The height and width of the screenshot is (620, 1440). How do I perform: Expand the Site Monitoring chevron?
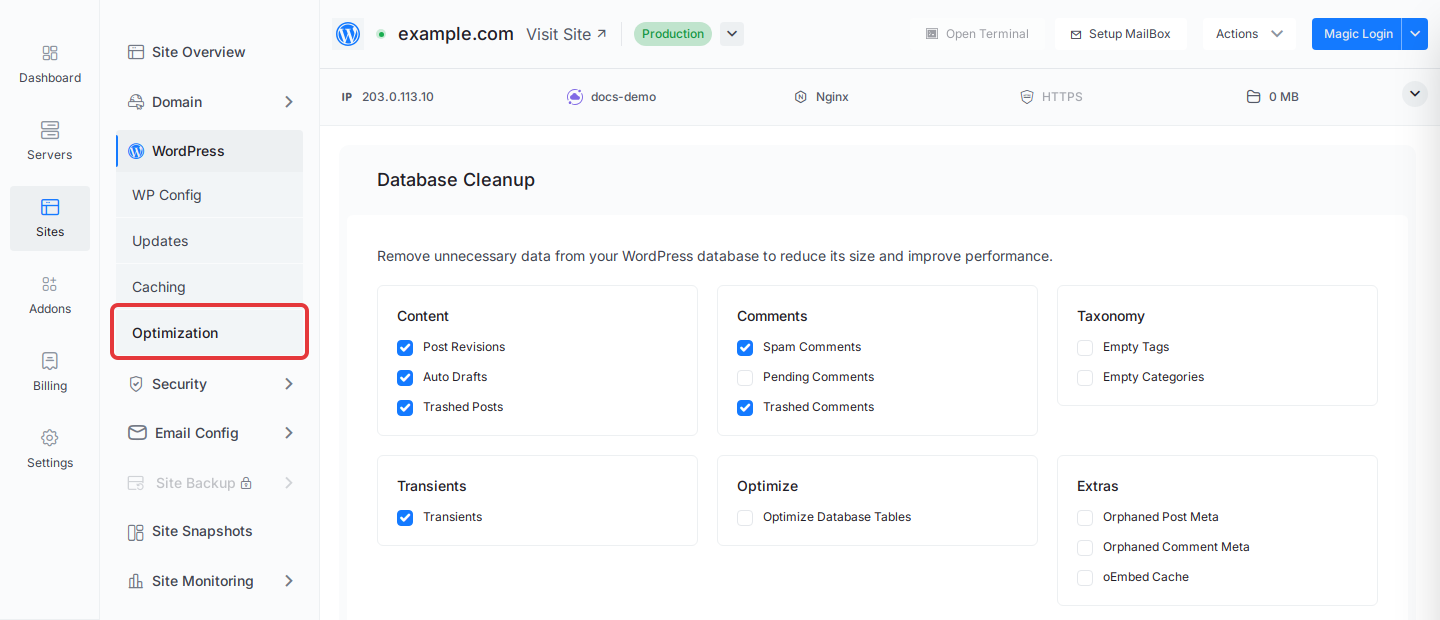coord(288,581)
